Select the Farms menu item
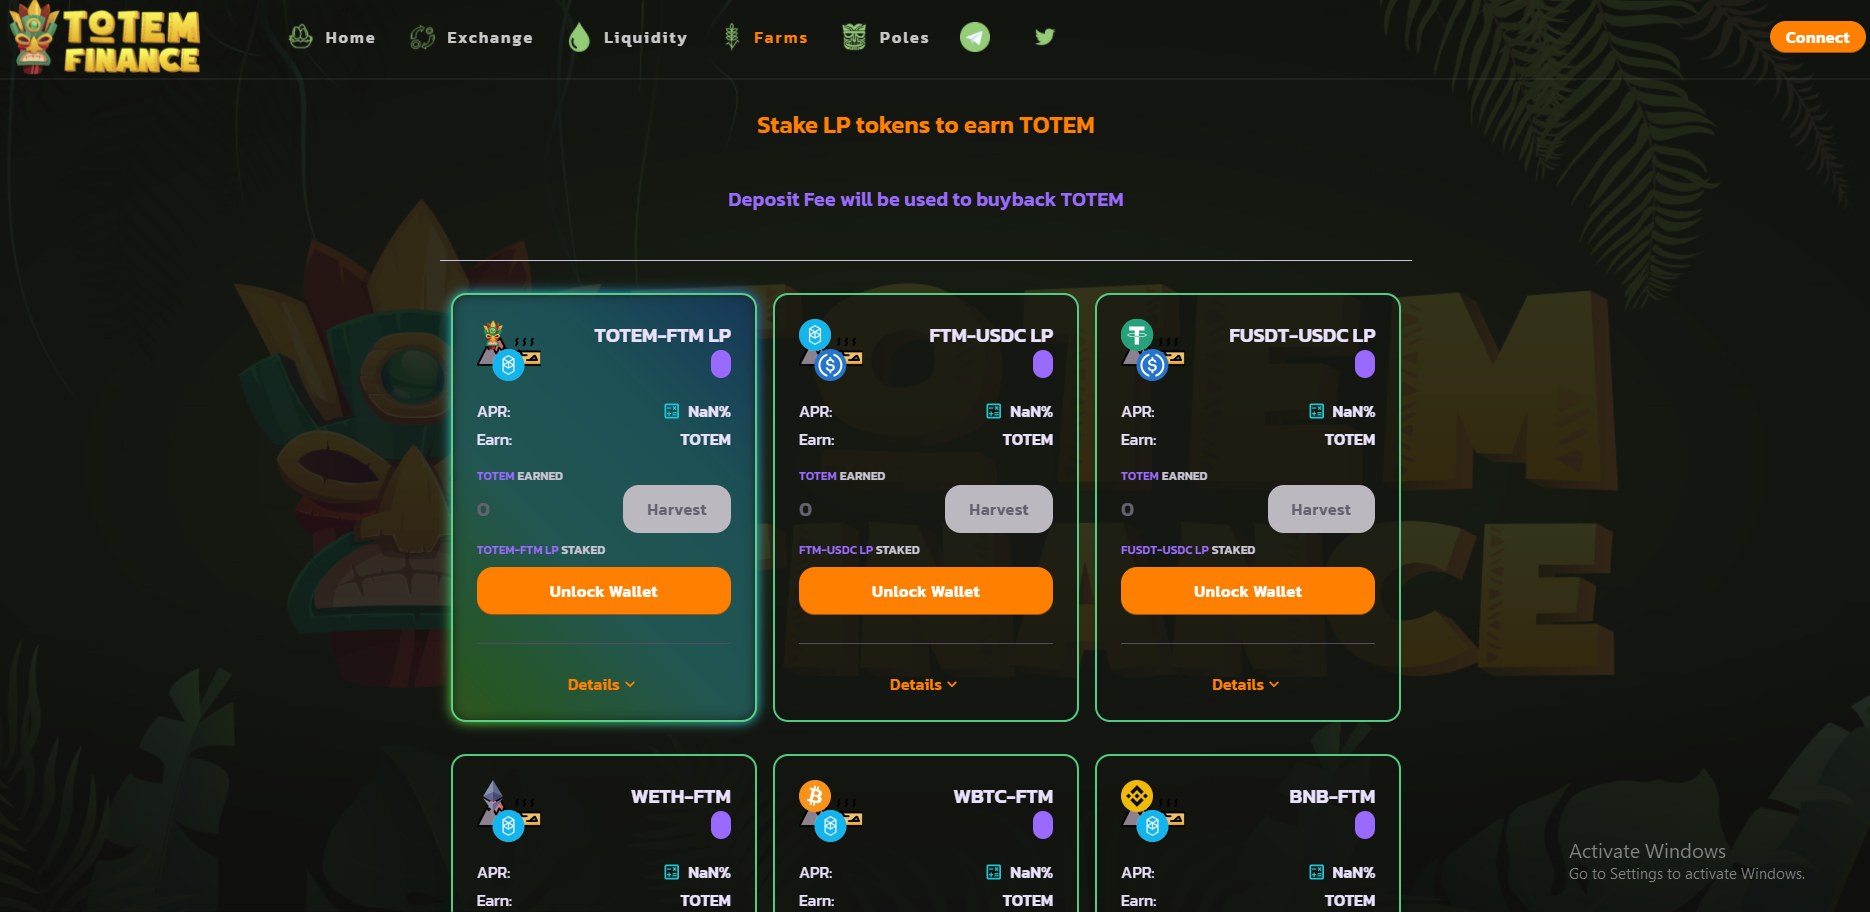This screenshot has width=1870, height=912. pos(766,37)
